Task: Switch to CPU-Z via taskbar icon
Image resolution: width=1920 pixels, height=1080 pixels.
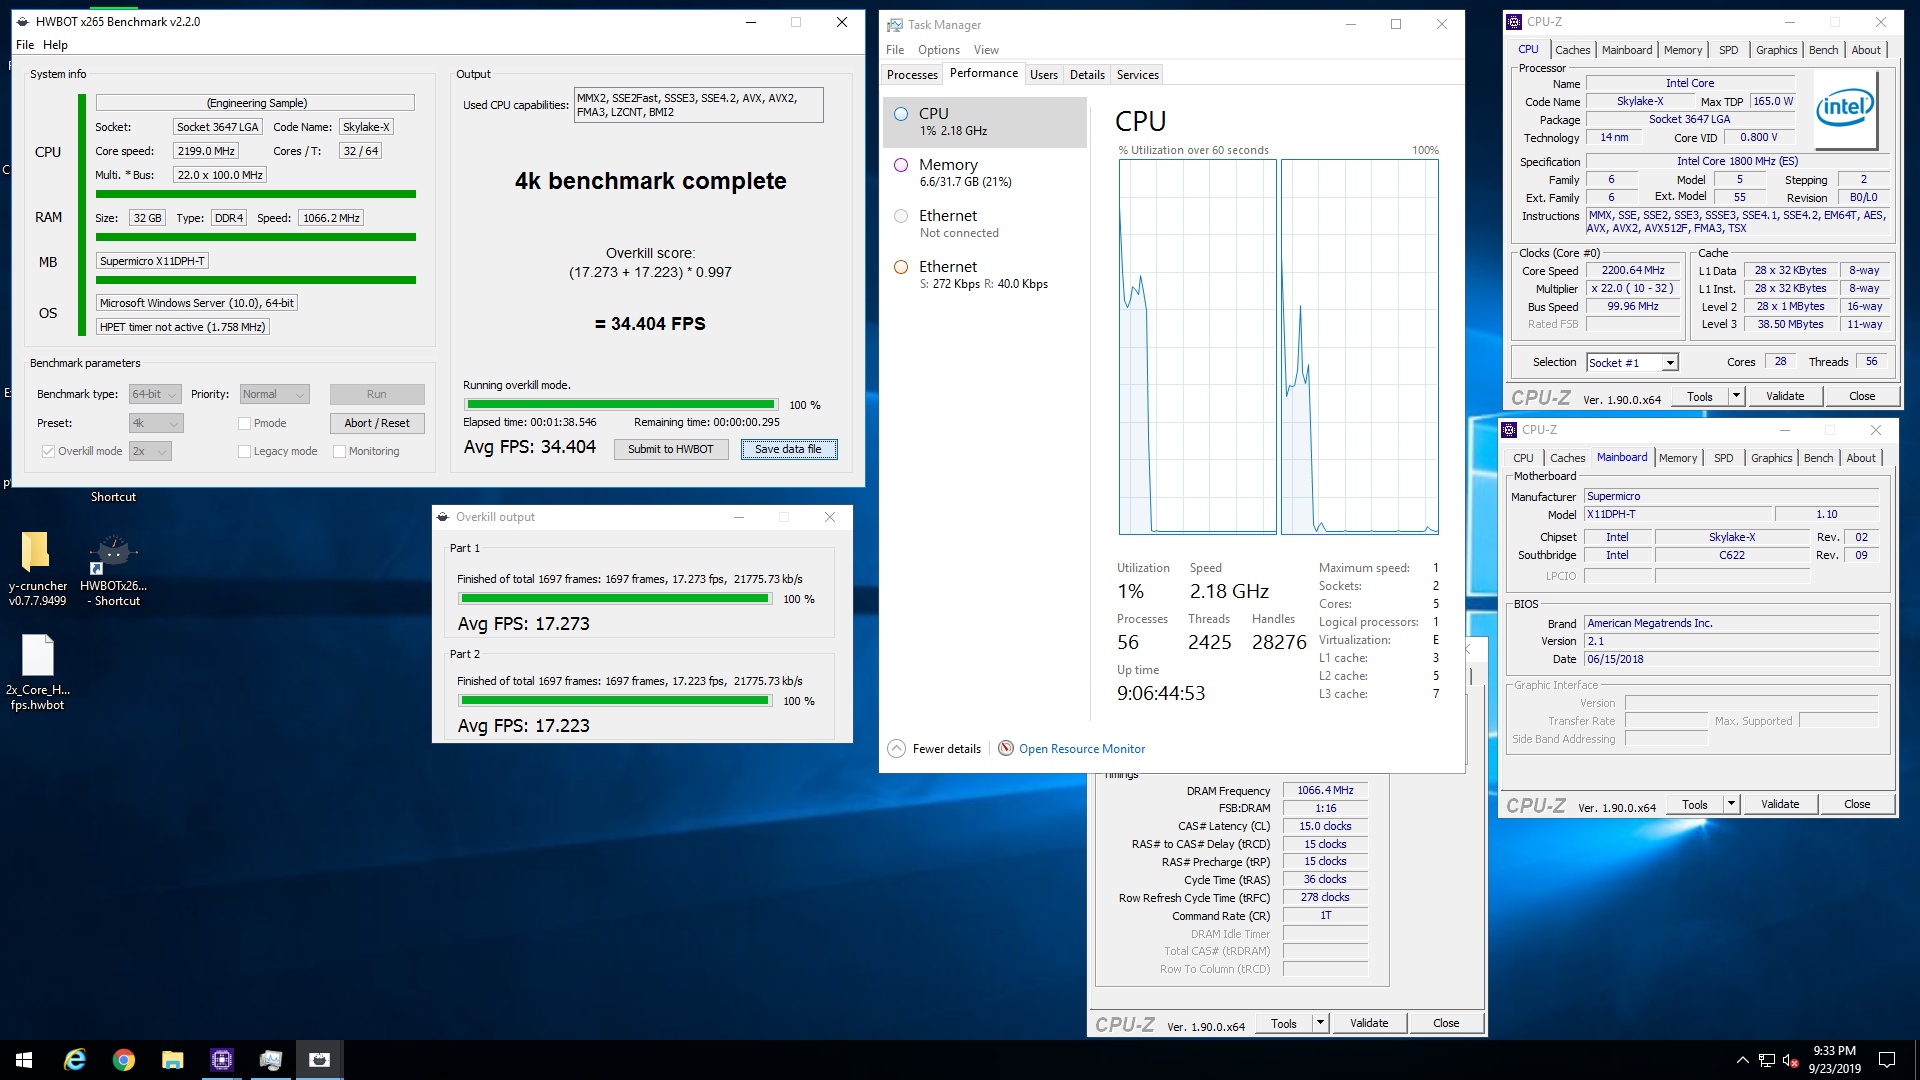Action: [221, 1060]
